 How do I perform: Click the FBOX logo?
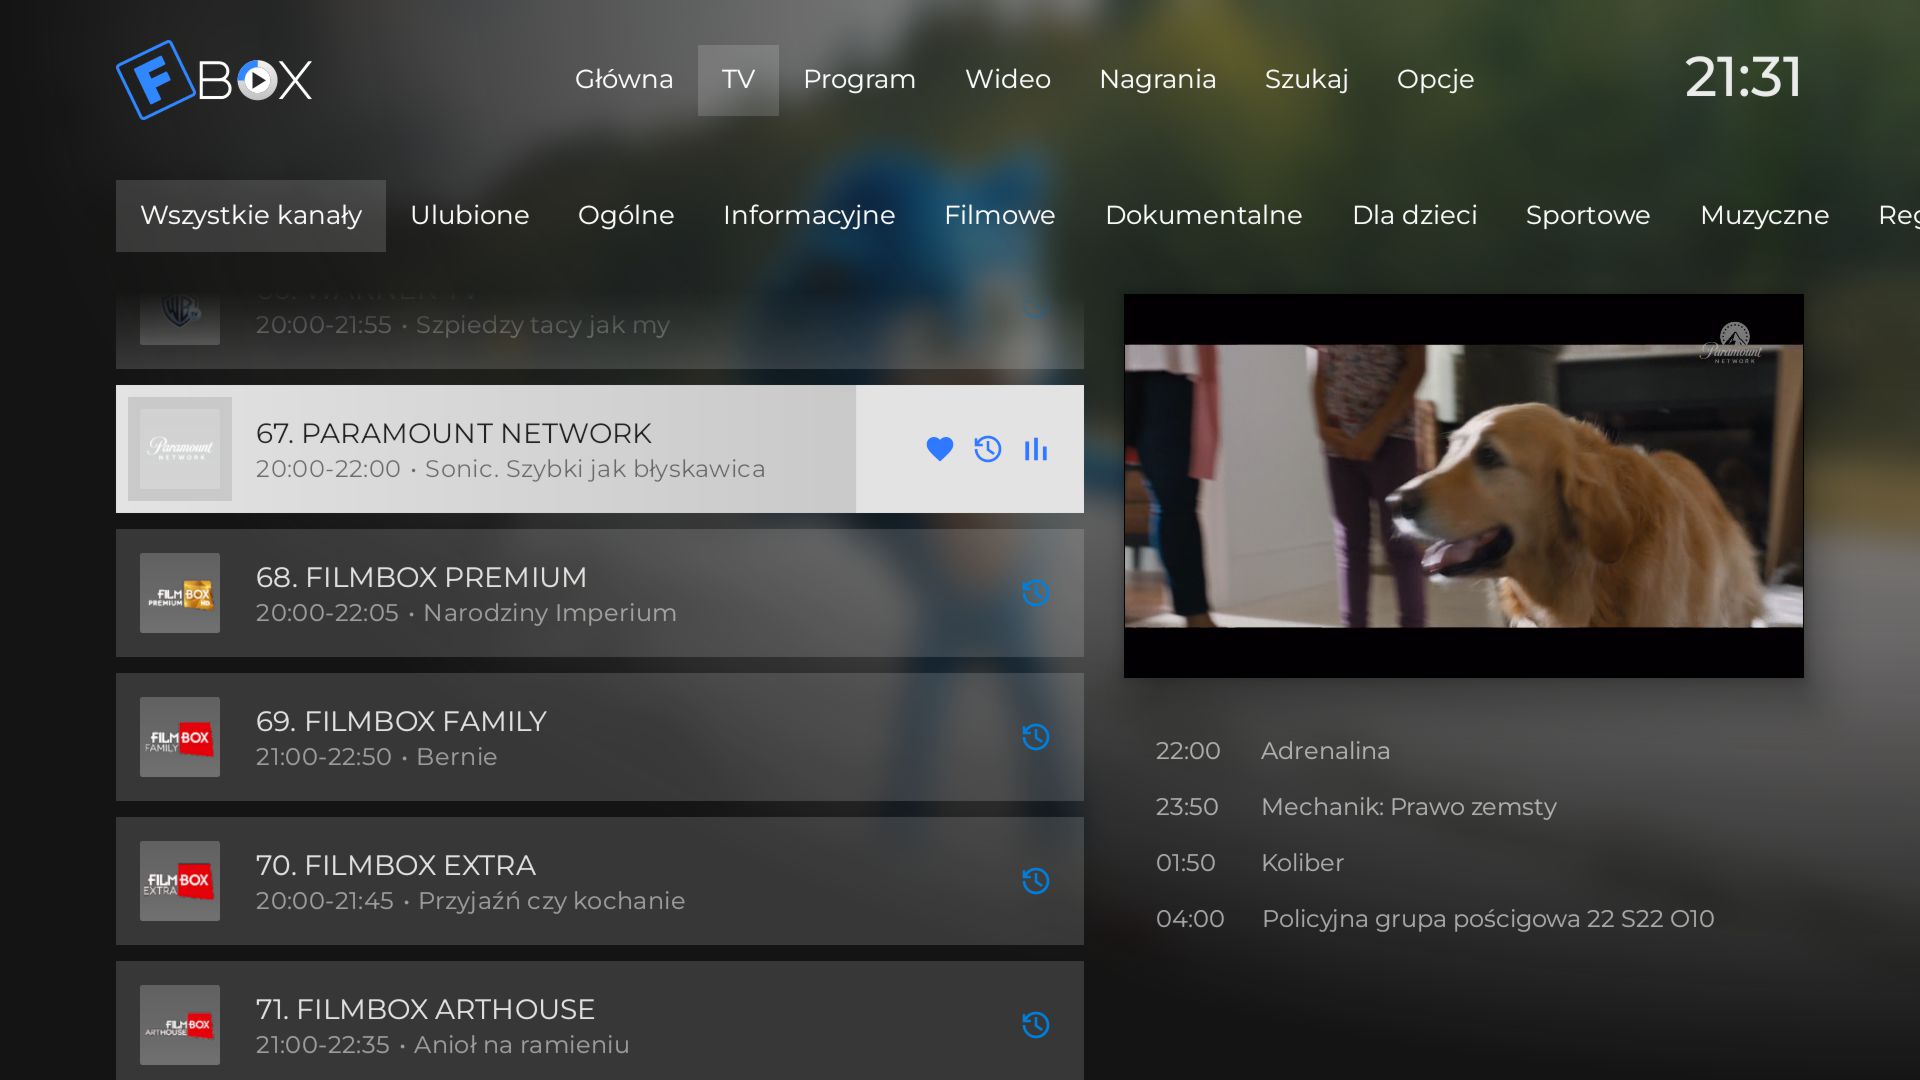point(214,79)
